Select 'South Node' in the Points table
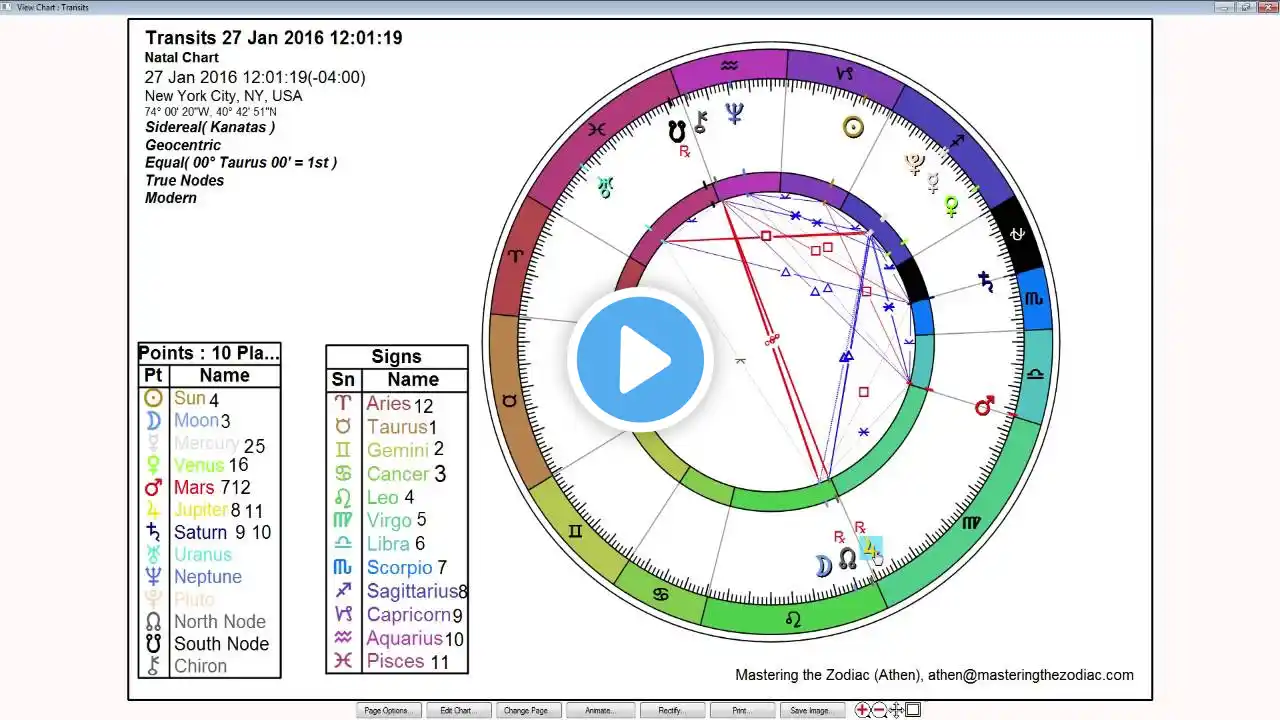 pyautogui.click(x=221, y=644)
